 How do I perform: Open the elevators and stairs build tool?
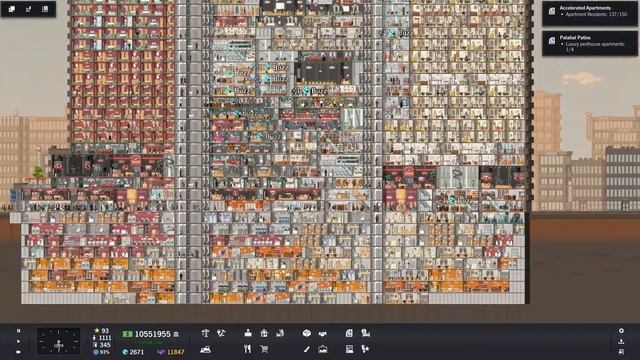coord(221,333)
